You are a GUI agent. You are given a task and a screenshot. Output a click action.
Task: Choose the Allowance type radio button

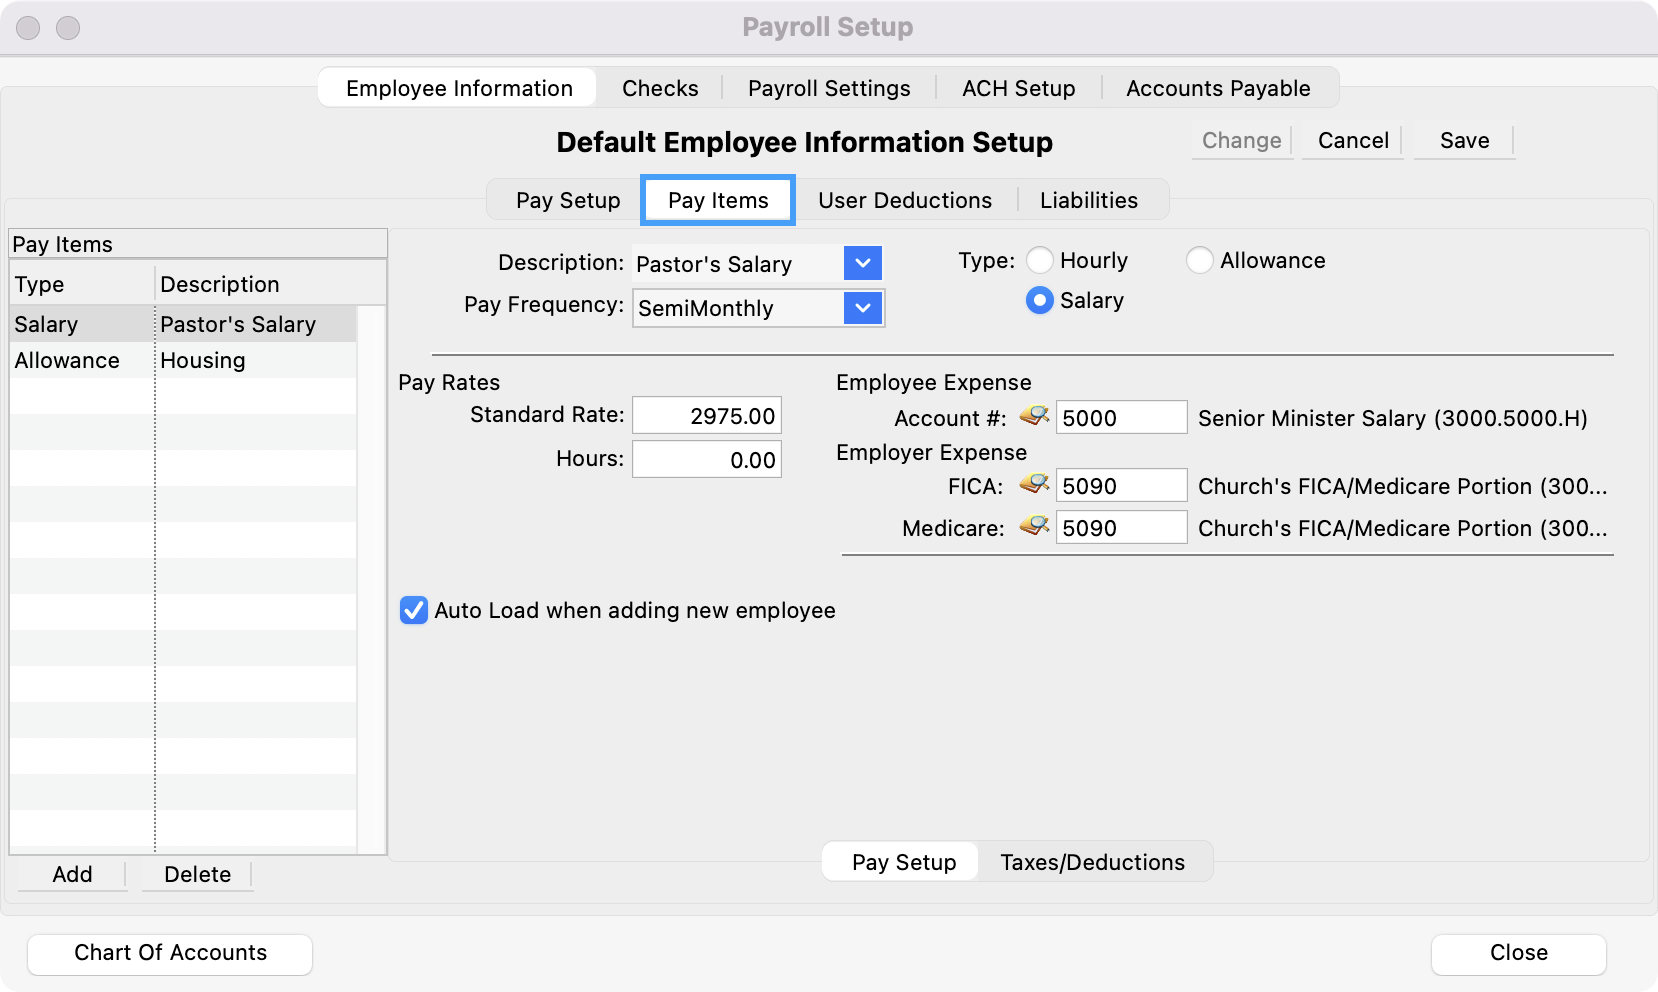click(1199, 261)
